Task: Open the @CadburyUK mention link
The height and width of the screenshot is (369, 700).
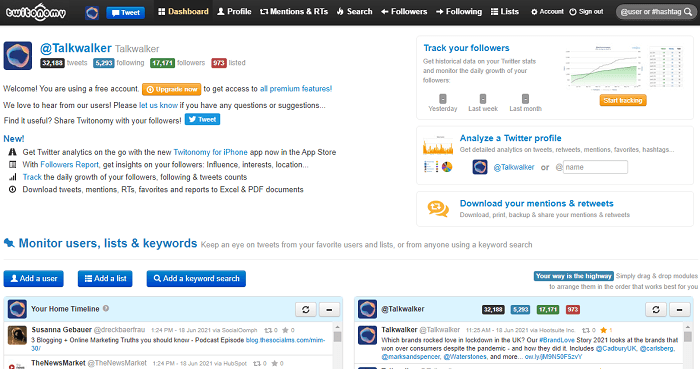Action: click(x=616, y=348)
